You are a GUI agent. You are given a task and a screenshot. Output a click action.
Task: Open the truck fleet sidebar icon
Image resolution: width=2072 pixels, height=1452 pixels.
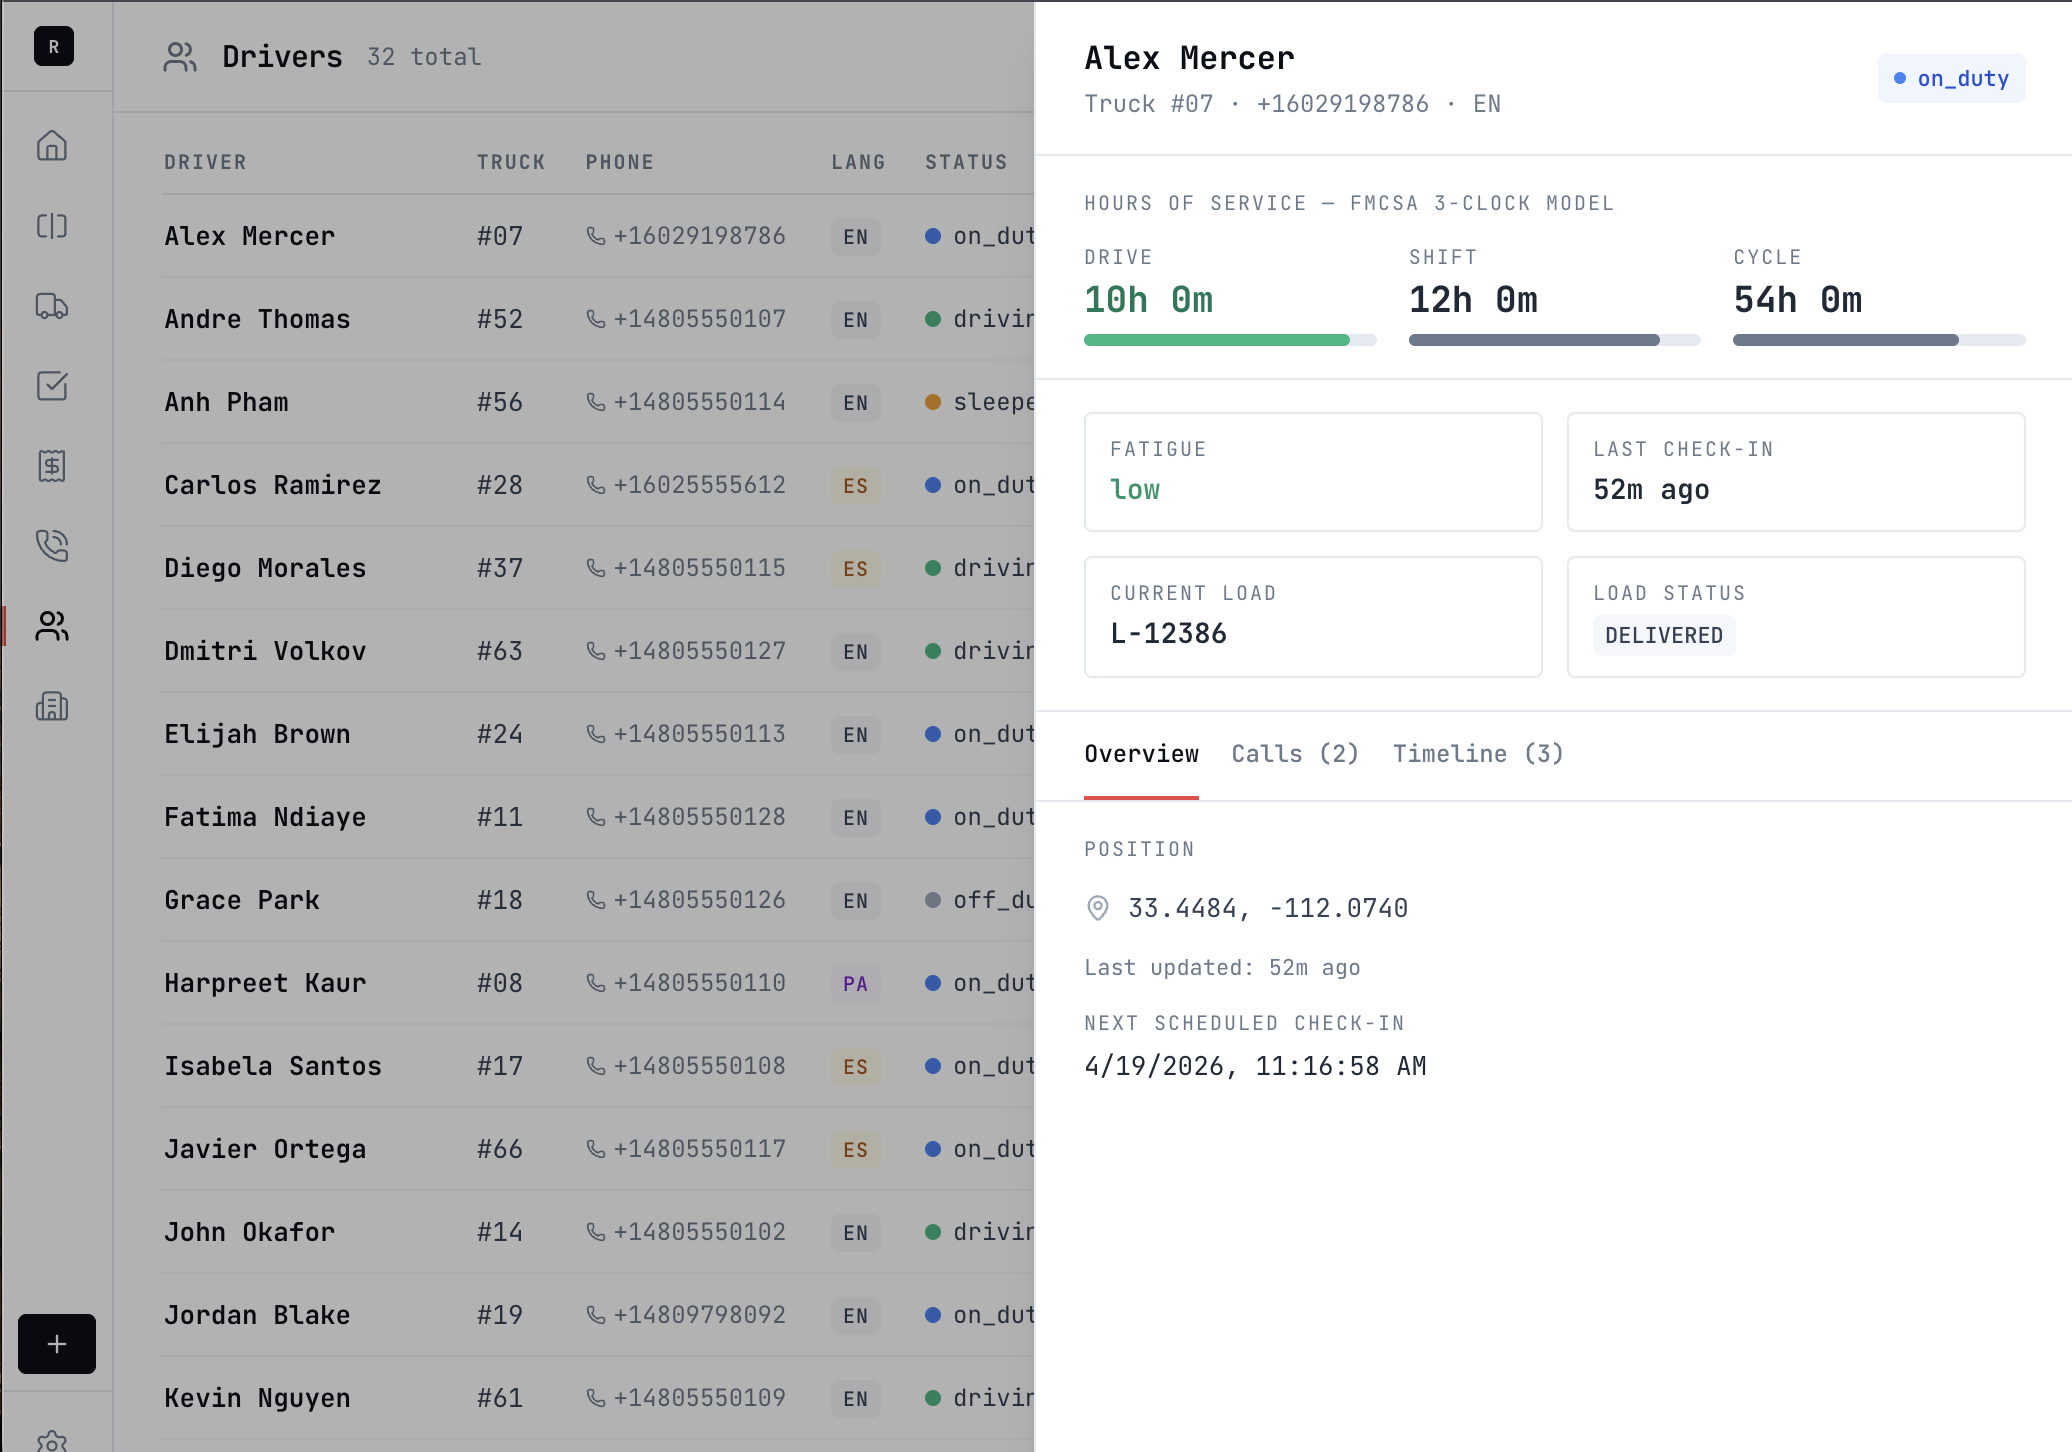click(x=52, y=306)
